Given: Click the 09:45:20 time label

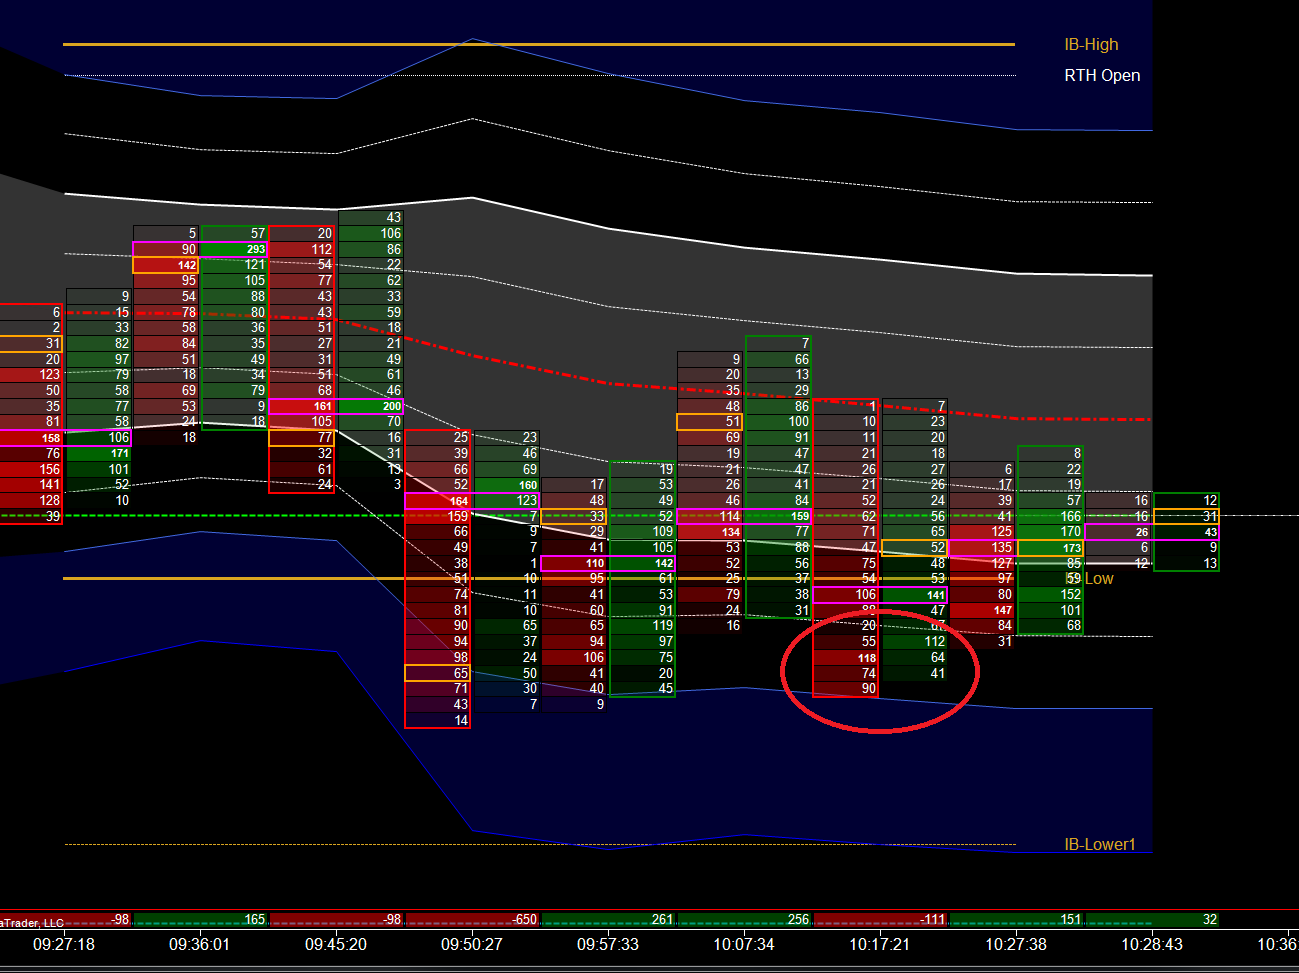Looking at the screenshot, I should [335, 944].
